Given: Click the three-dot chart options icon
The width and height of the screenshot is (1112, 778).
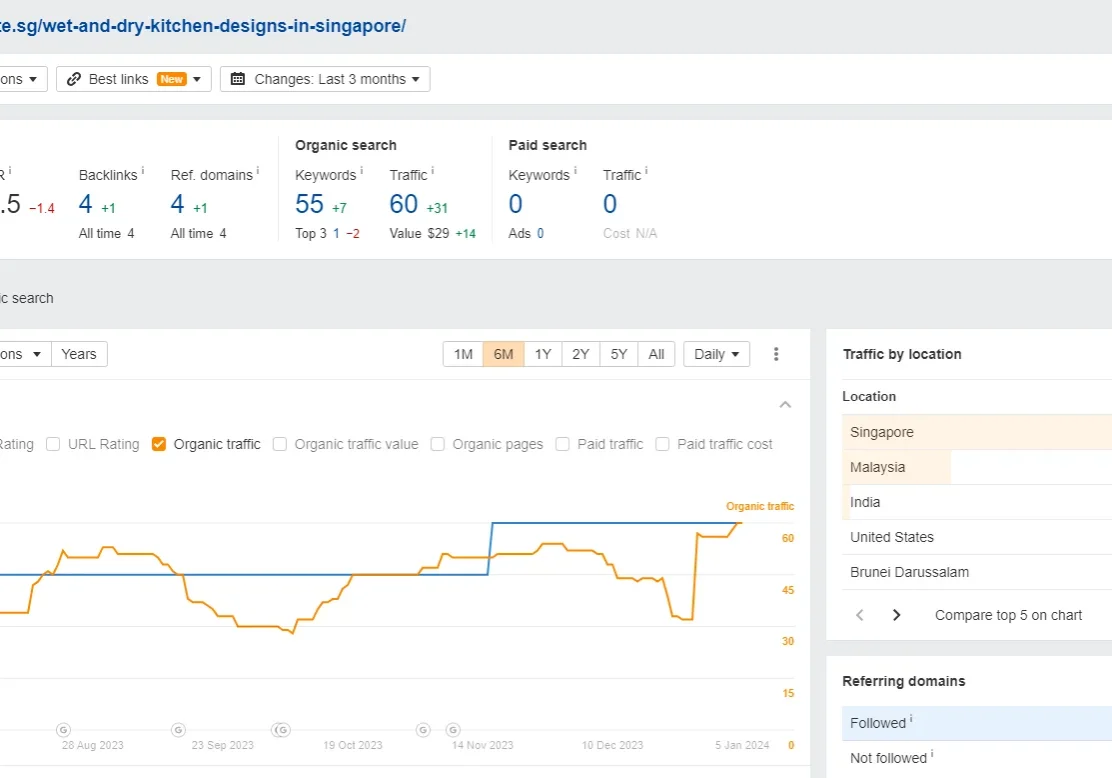Looking at the screenshot, I should [x=776, y=354].
